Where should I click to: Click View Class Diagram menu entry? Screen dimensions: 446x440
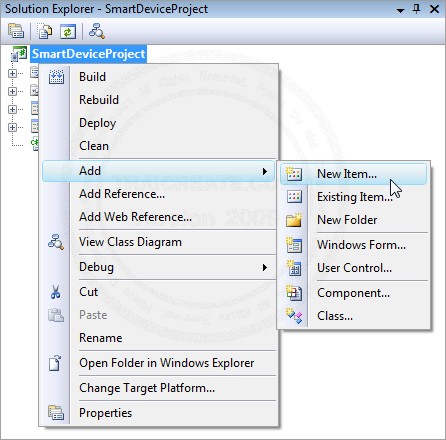(158, 242)
